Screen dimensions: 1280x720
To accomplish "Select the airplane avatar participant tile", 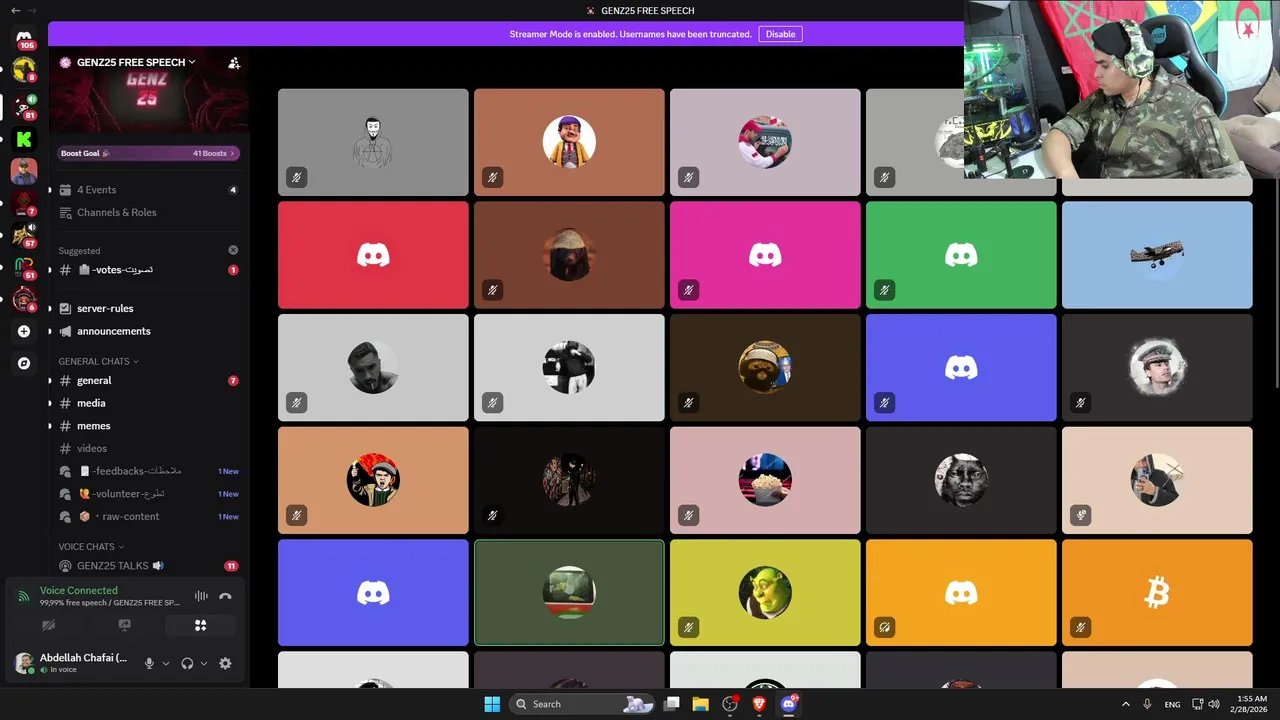I will [x=1157, y=255].
